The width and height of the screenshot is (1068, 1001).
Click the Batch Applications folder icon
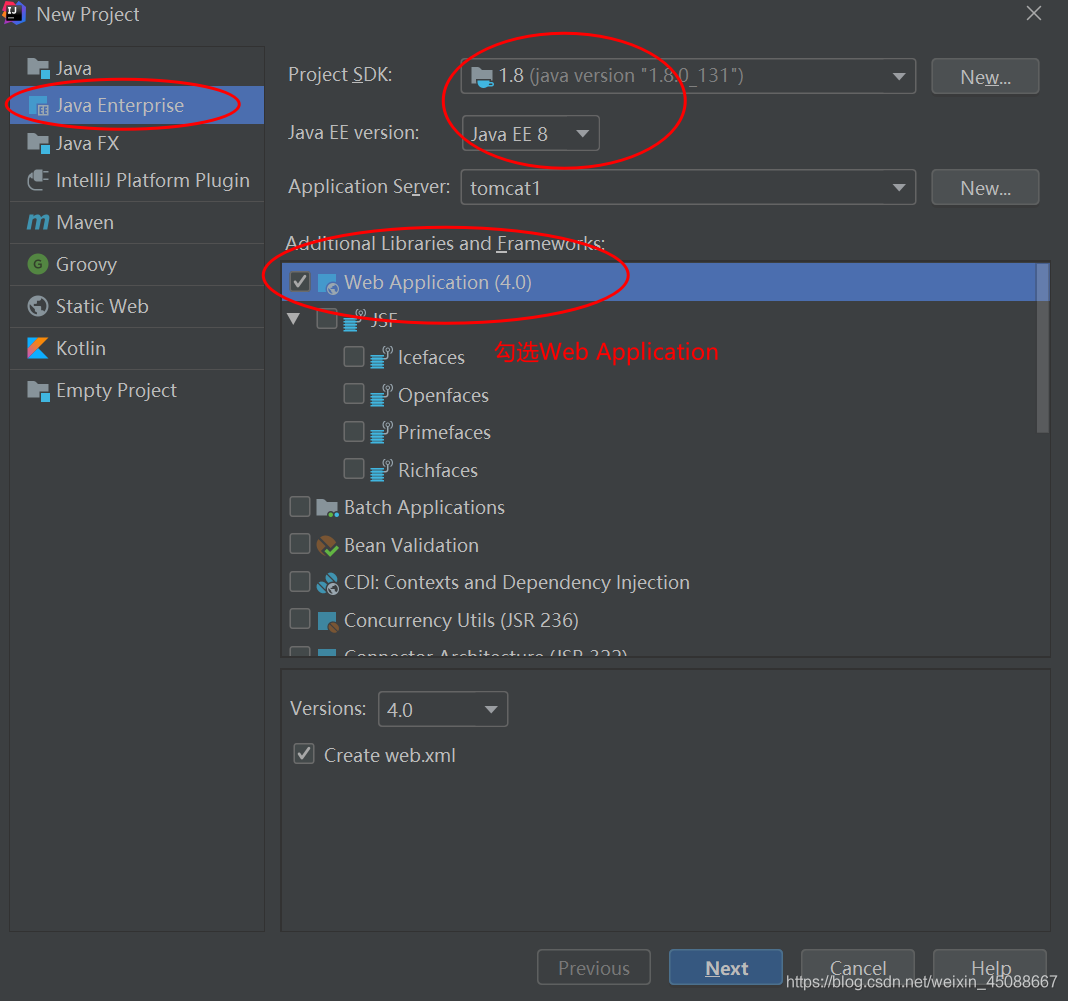[328, 508]
